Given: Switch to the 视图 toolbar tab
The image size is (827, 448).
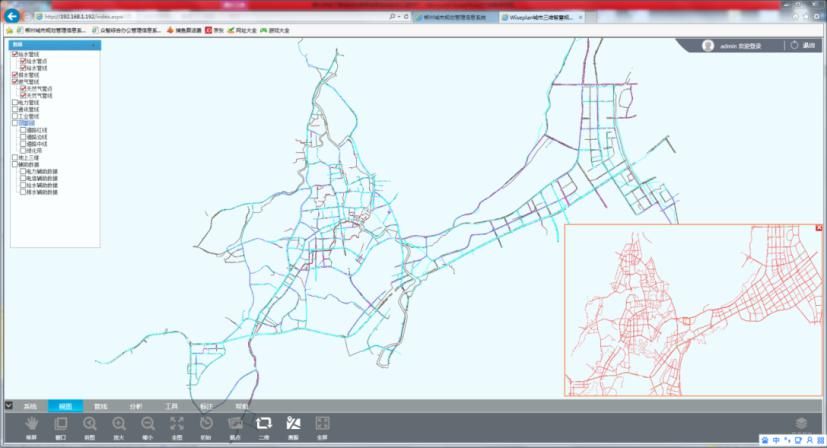Looking at the screenshot, I should (x=65, y=406).
